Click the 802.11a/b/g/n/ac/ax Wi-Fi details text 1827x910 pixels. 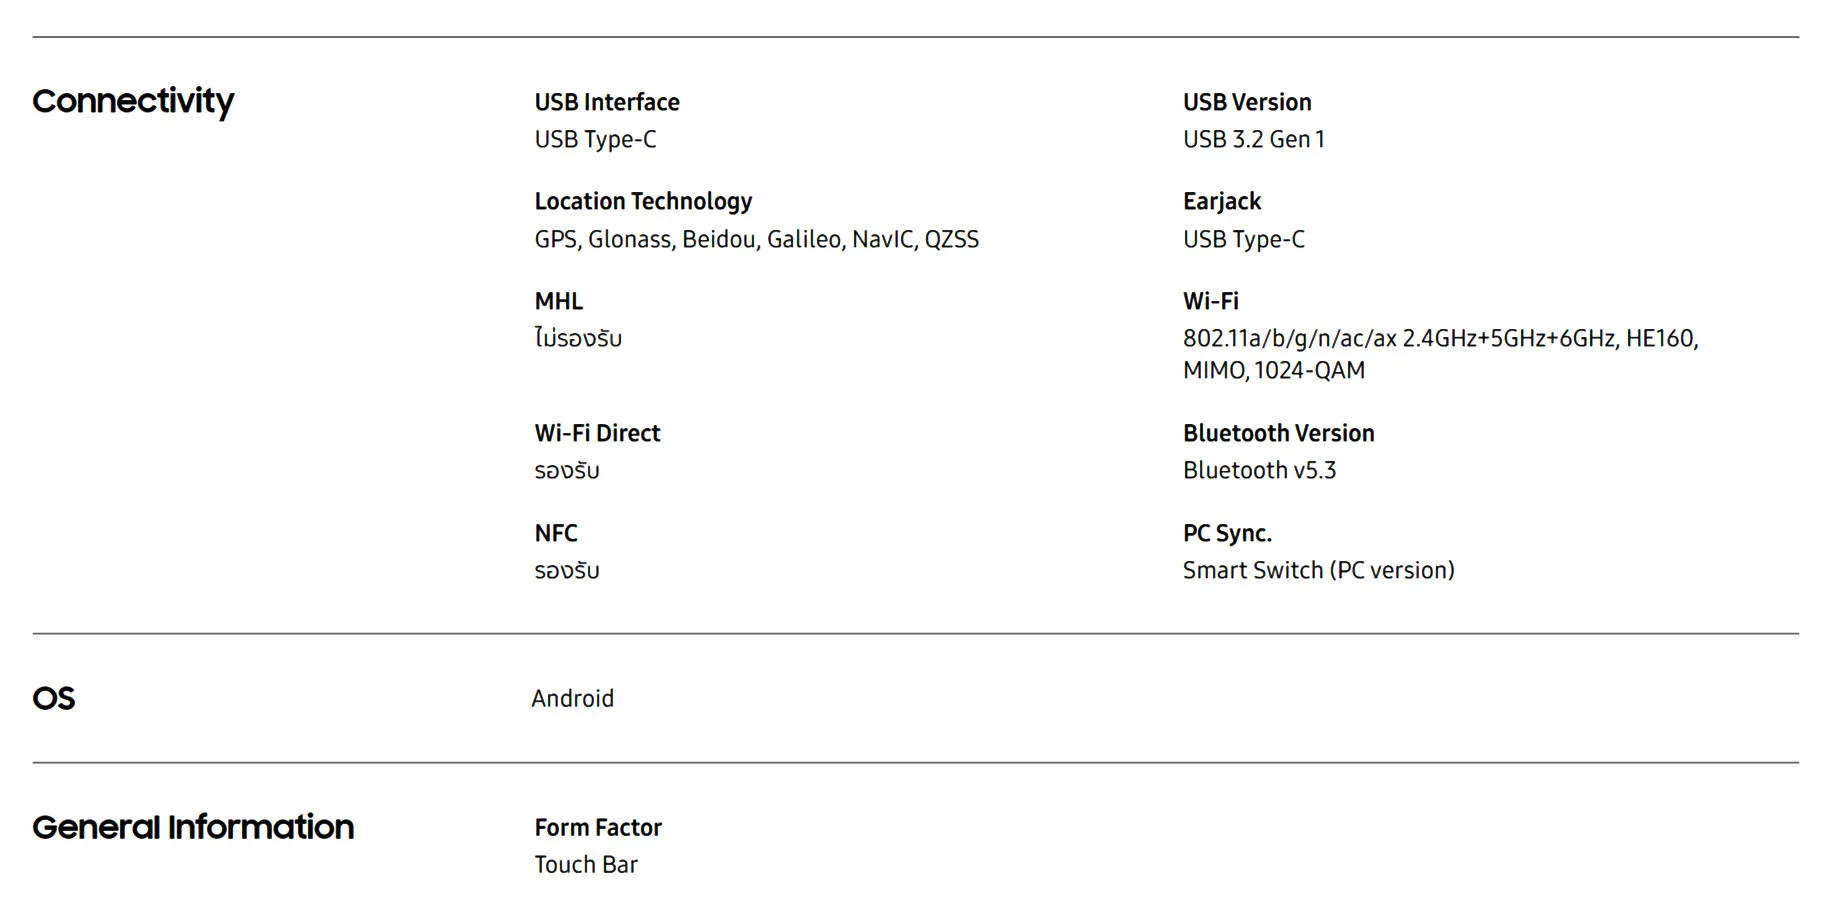pyautogui.click(x=1441, y=354)
